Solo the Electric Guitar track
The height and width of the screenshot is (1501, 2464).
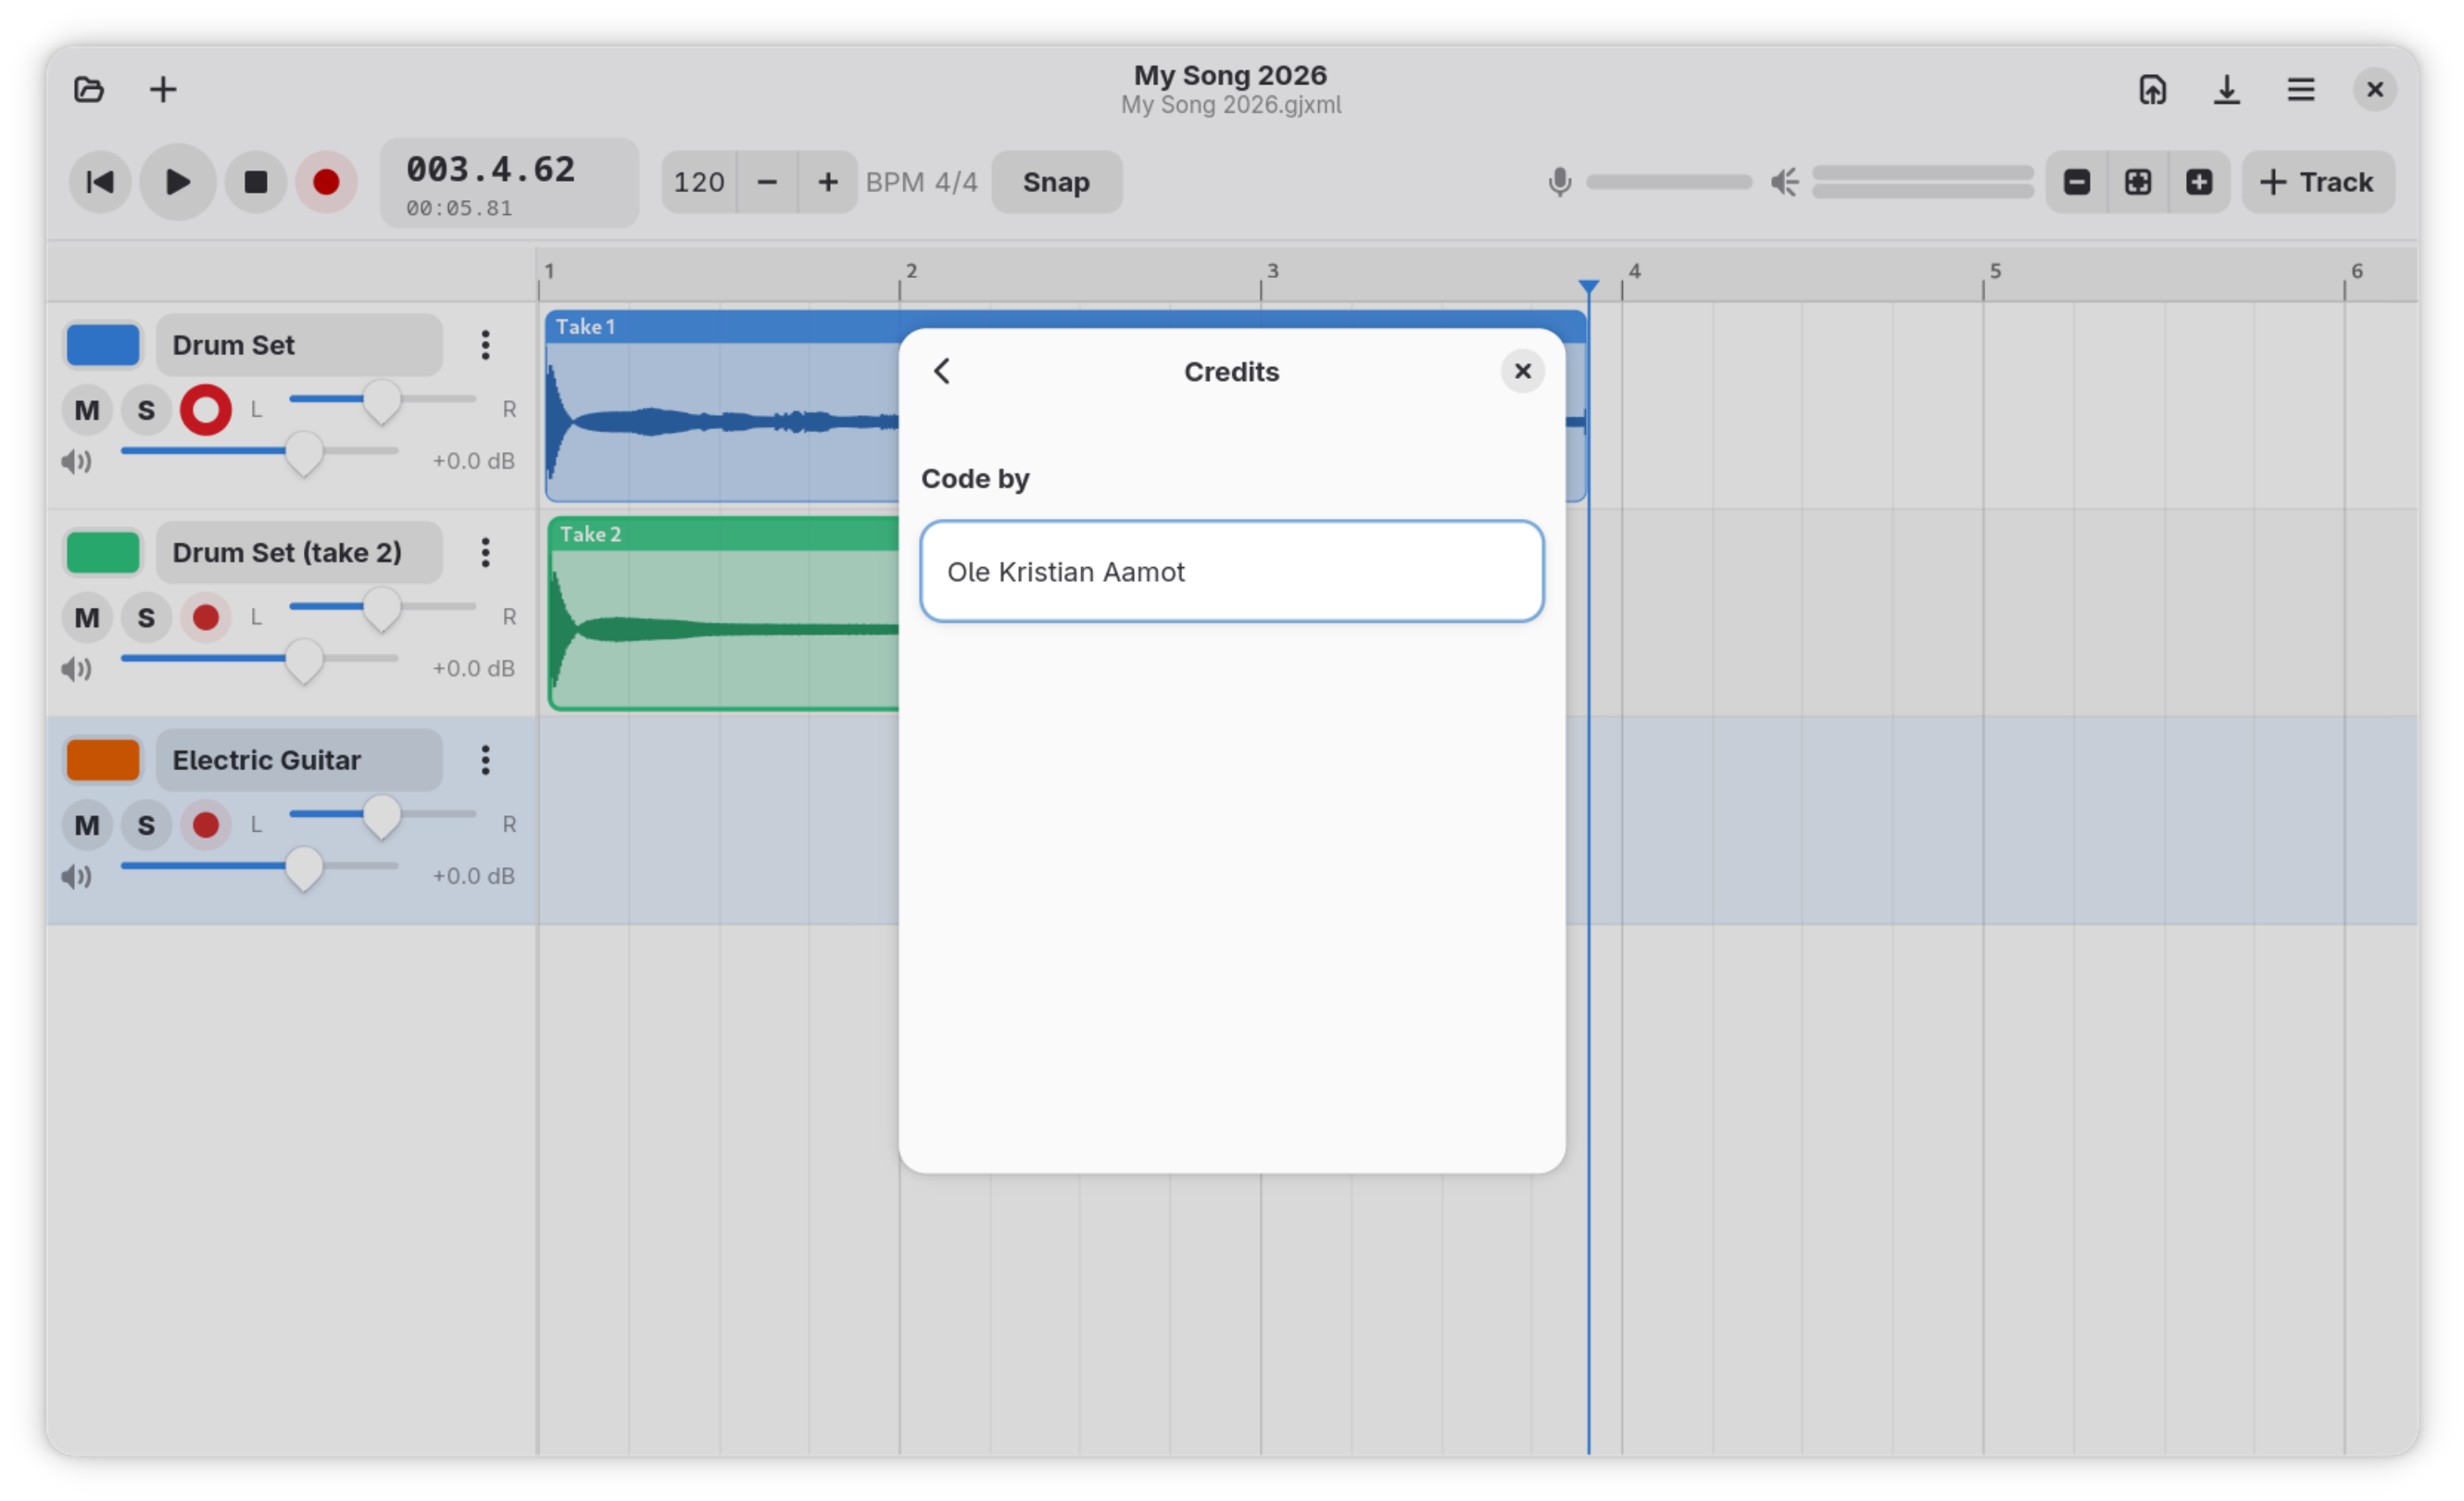146,825
